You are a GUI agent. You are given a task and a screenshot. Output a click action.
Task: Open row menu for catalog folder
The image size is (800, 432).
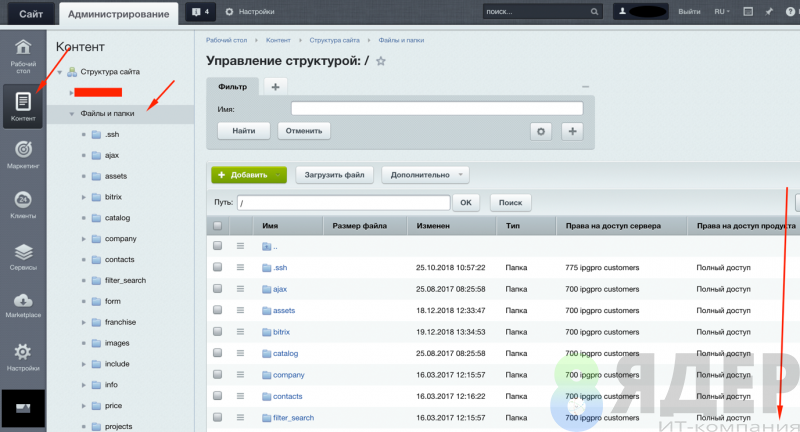pos(240,353)
